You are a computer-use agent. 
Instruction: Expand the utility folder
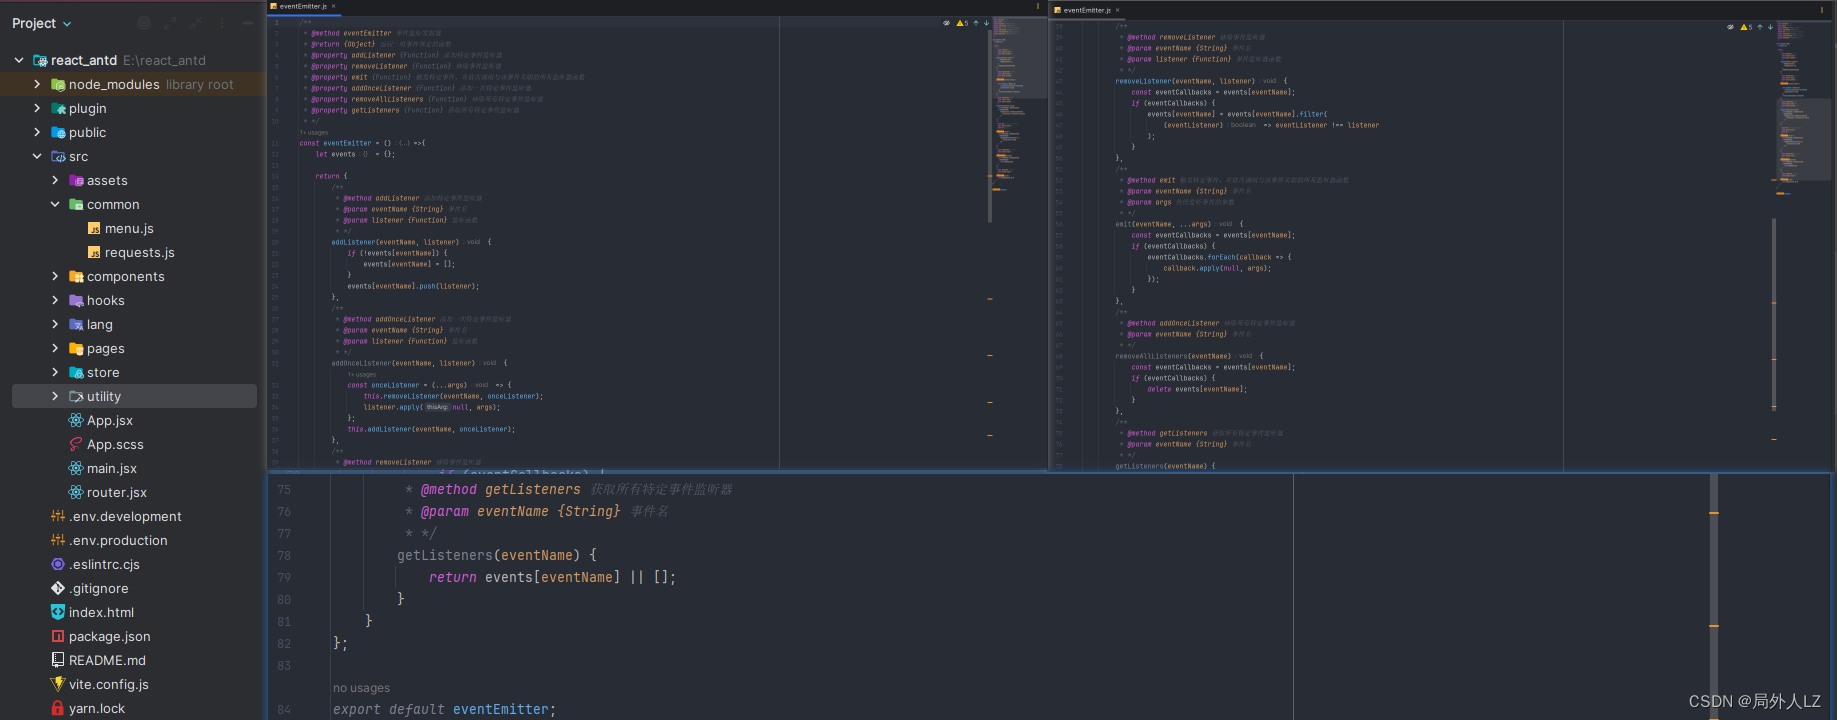tap(55, 396)
